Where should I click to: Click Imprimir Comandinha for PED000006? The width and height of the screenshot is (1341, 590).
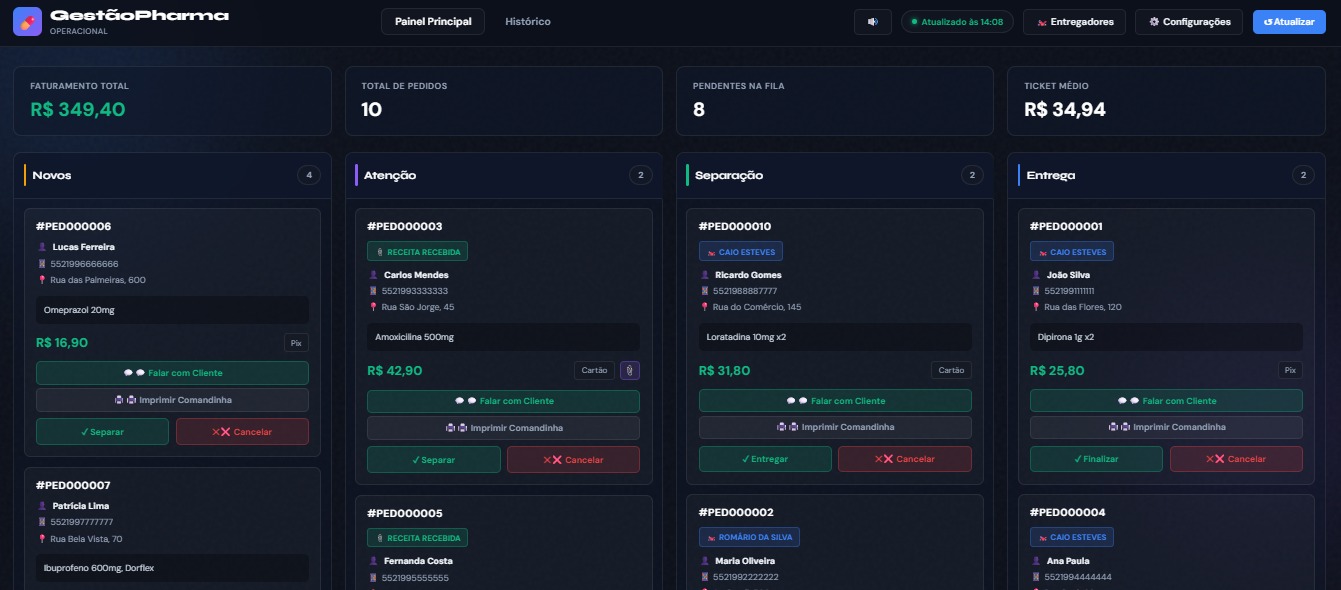(x=172, y=400)
